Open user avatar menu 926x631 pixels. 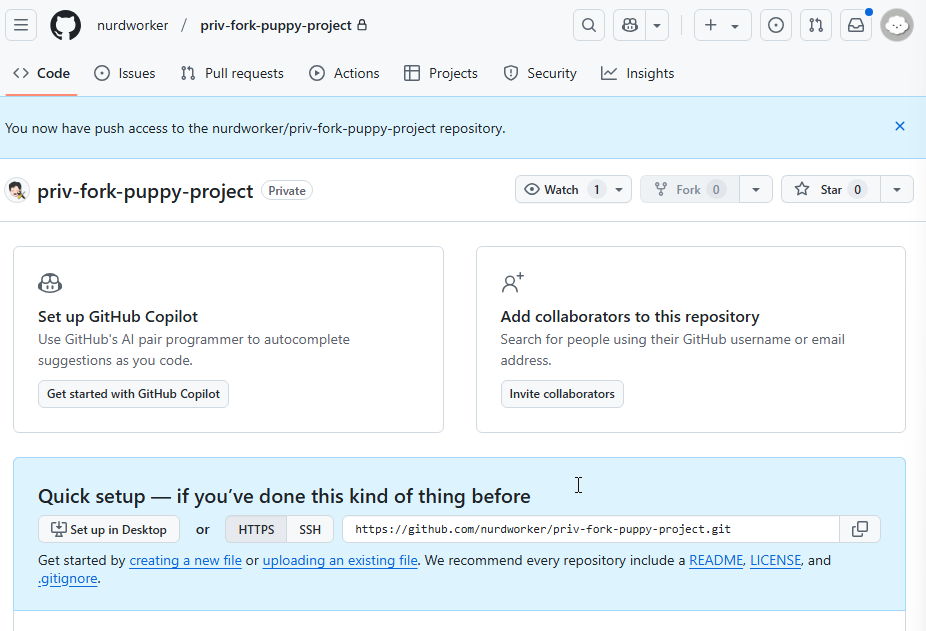[897, 25]
